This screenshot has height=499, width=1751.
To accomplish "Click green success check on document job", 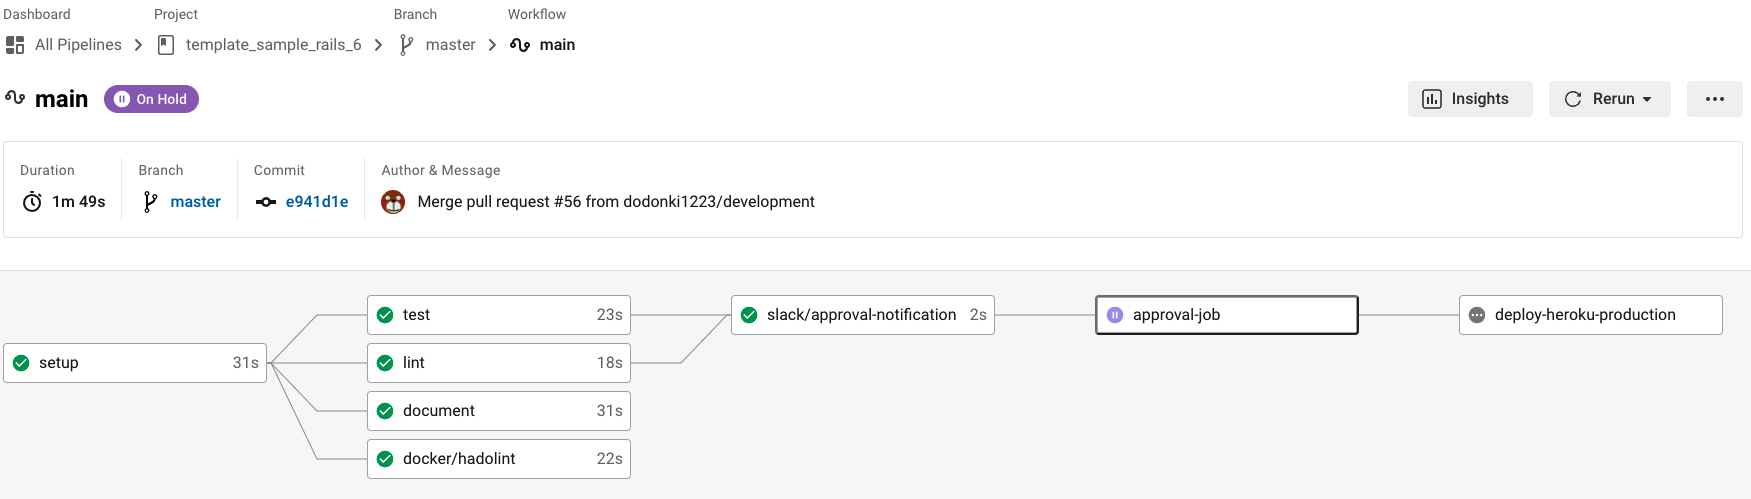I will (385, 411).
